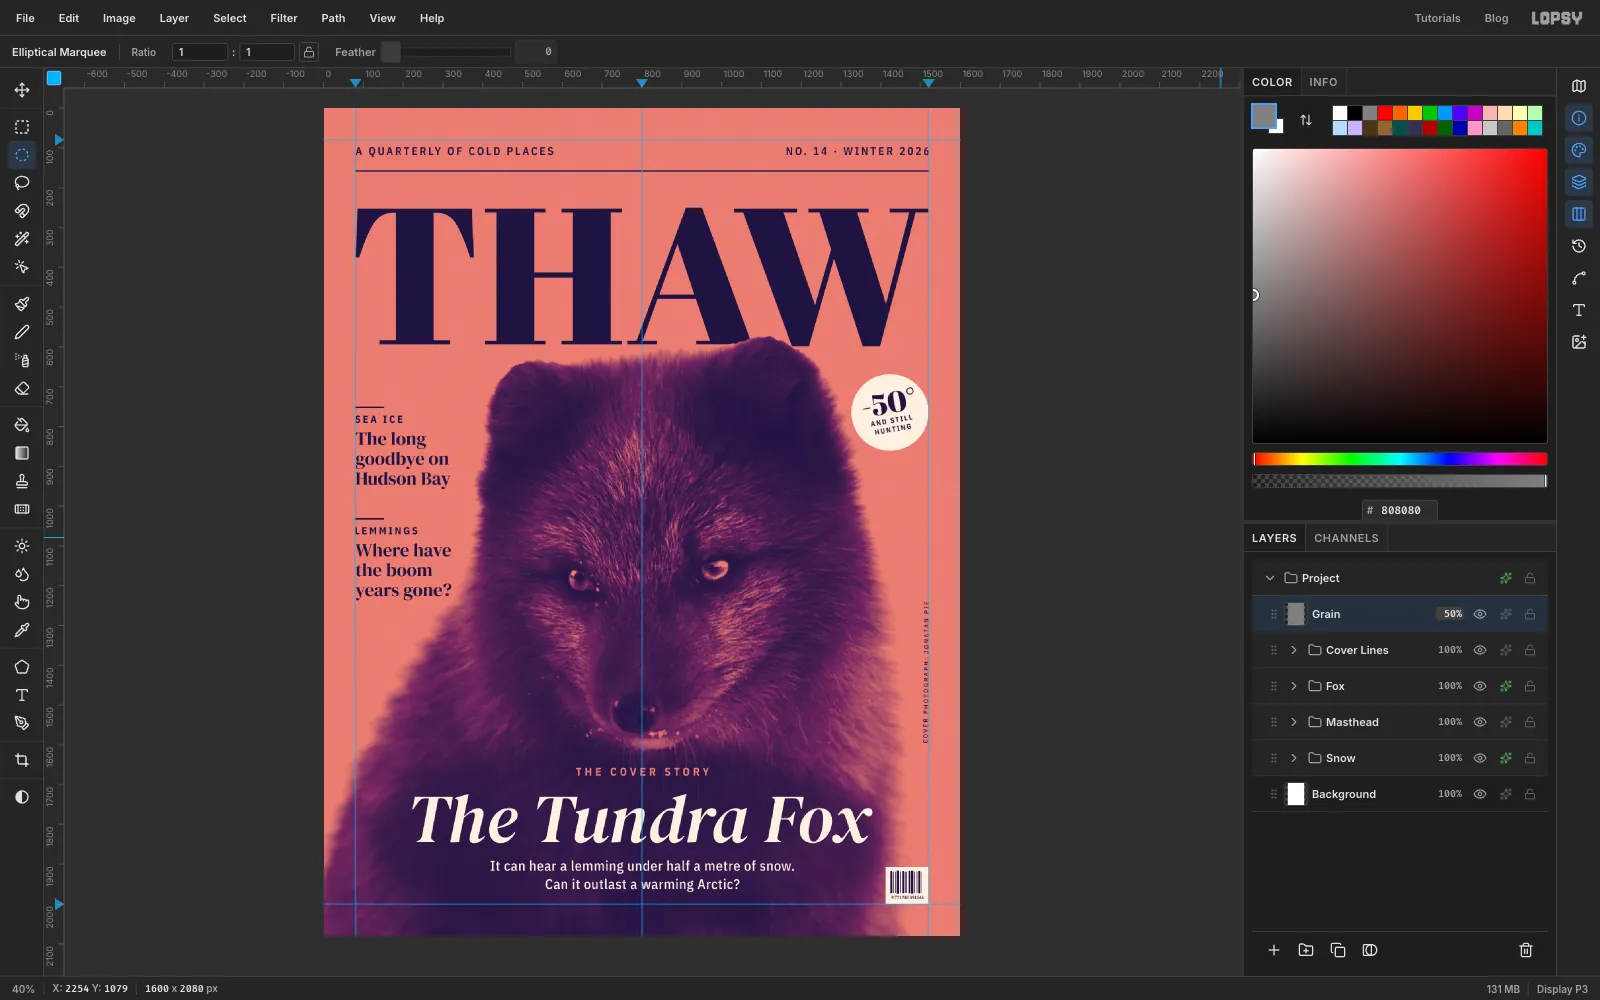Toggle the ratio lock button
Viewport: 1600px width, 1000px height.
[309, 52]
